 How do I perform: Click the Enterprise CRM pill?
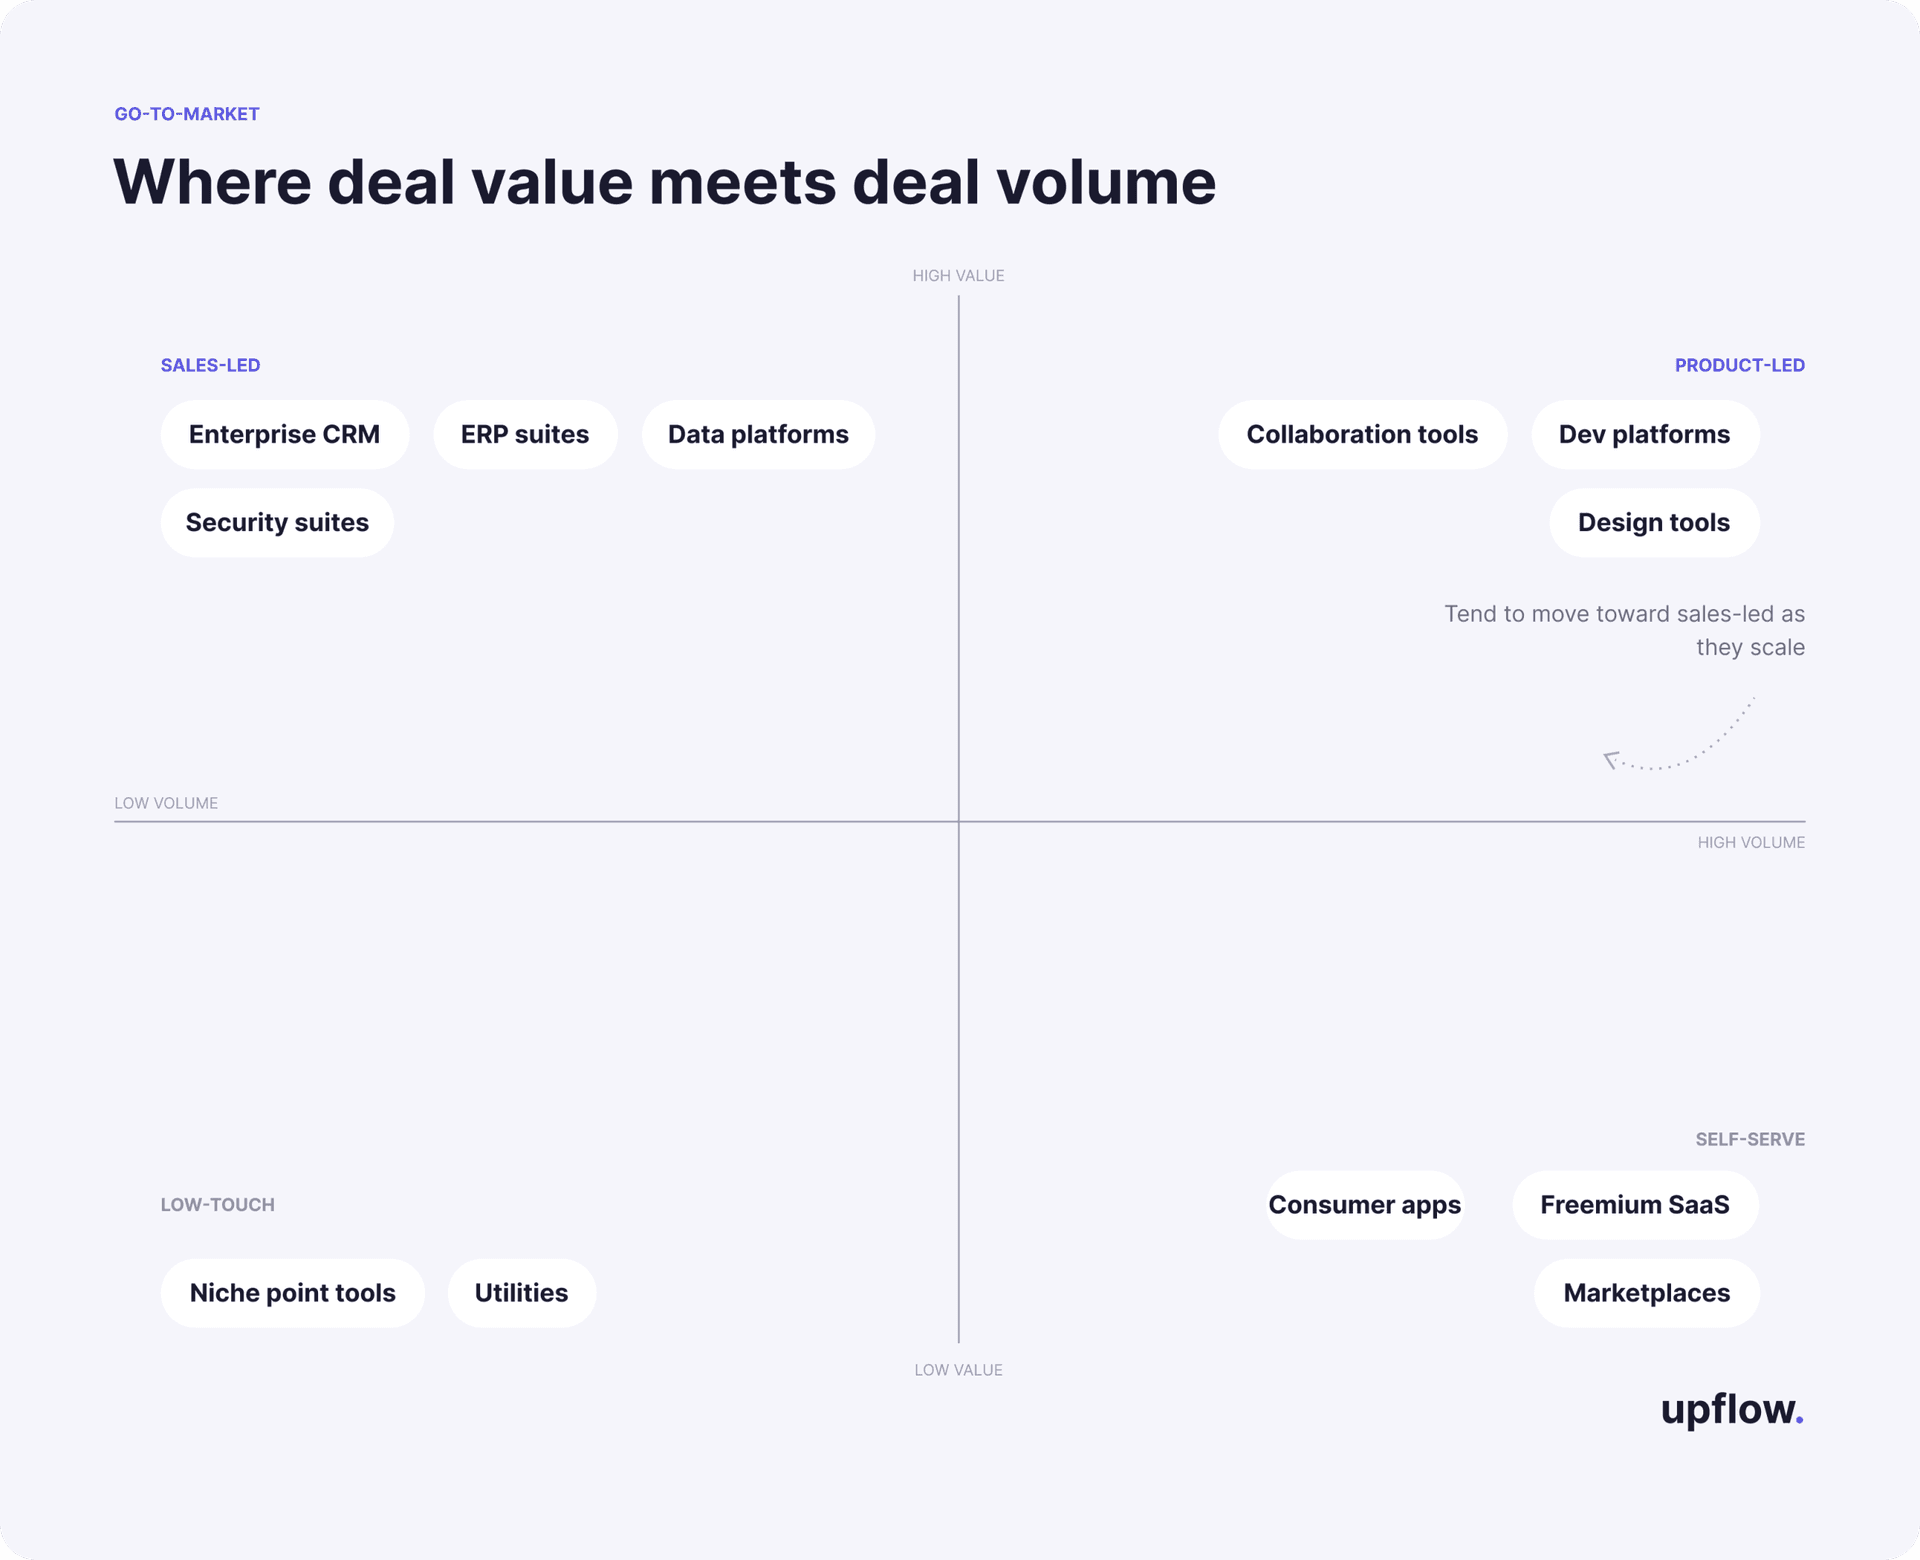click(x=284, y=435)
